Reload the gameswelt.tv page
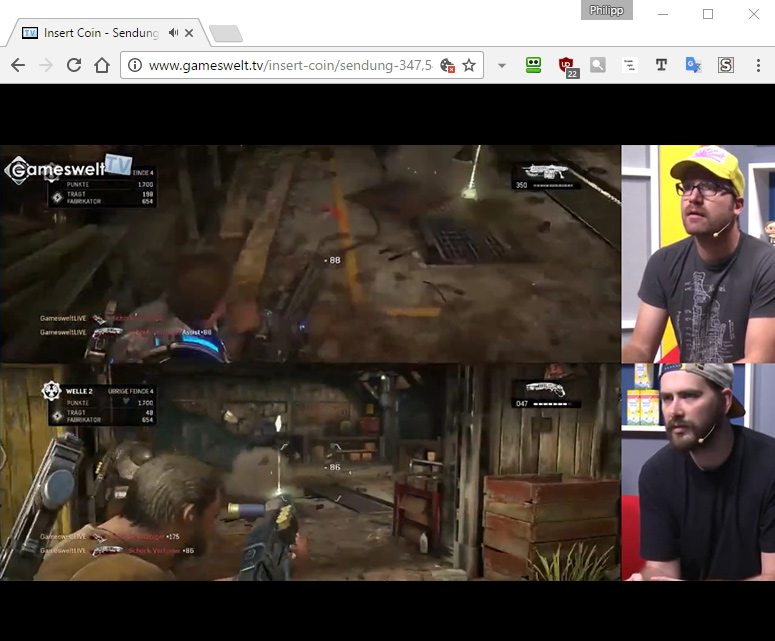Image resolution: width=775 pixels, height=641 pixels. 74,65
